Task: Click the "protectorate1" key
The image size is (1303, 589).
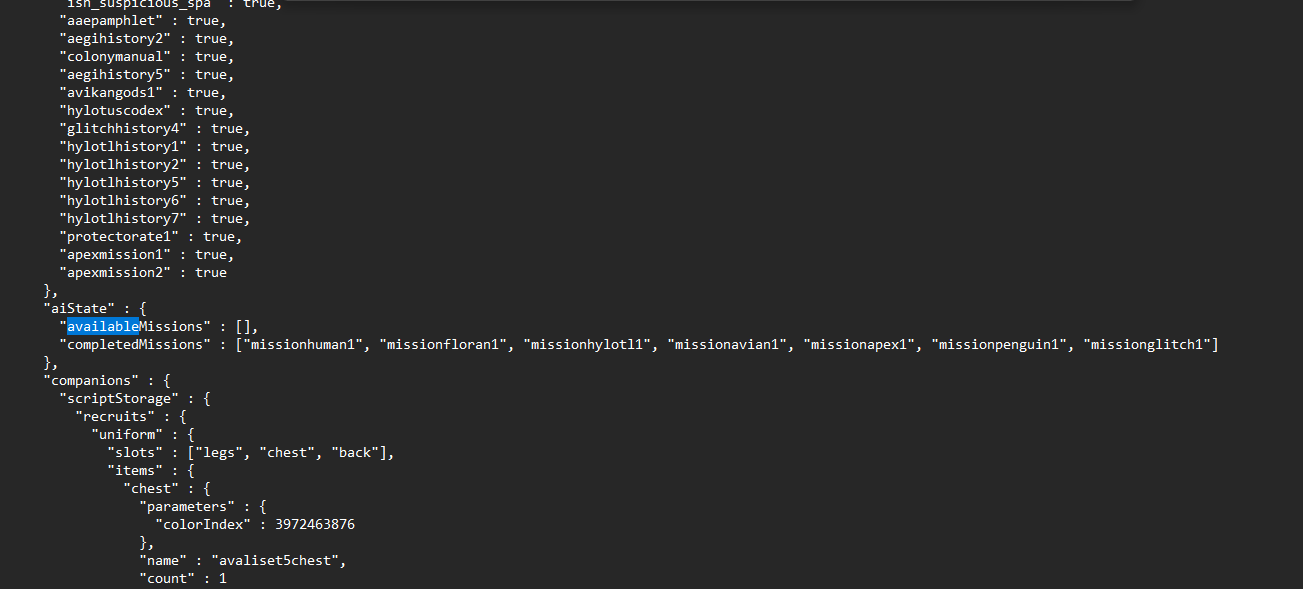Action: click(122, 237)
